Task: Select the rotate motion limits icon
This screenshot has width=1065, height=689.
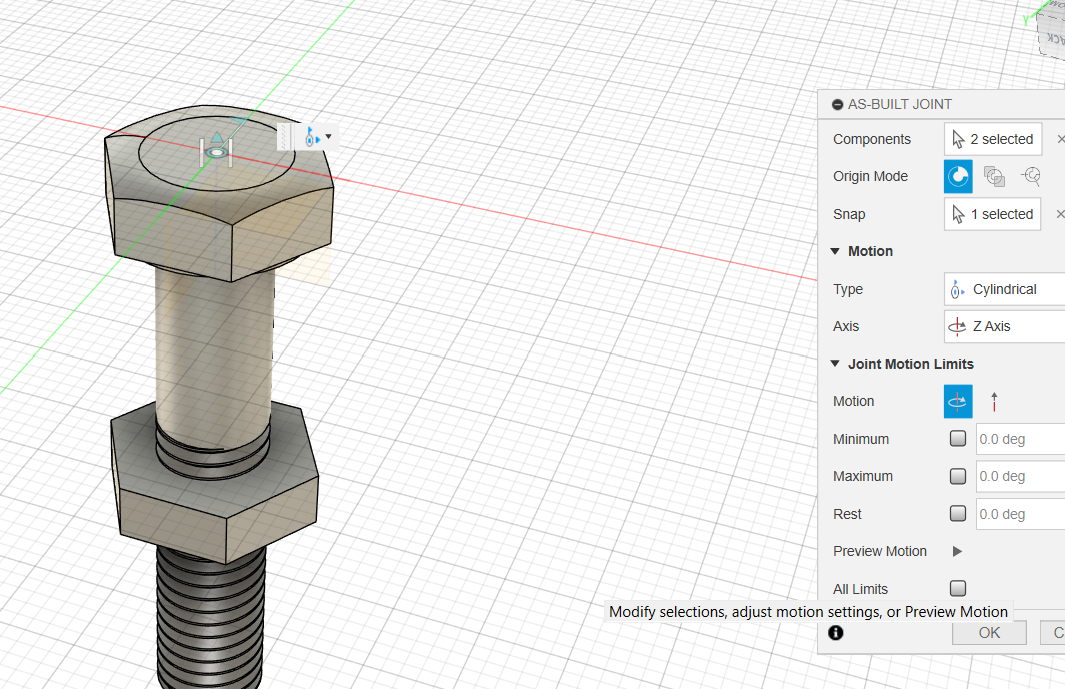Action: [958, 401]
